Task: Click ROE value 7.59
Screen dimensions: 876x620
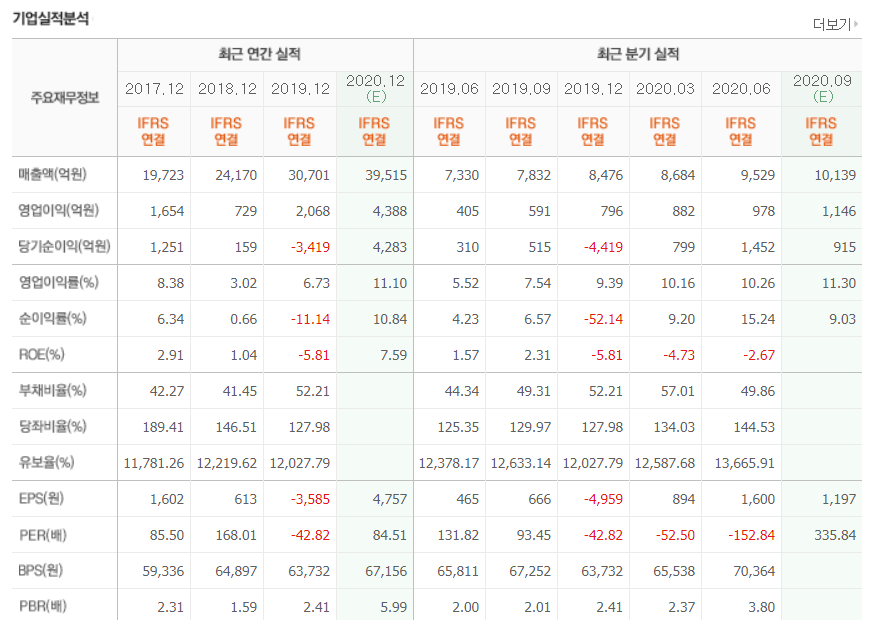Action: 393,355
